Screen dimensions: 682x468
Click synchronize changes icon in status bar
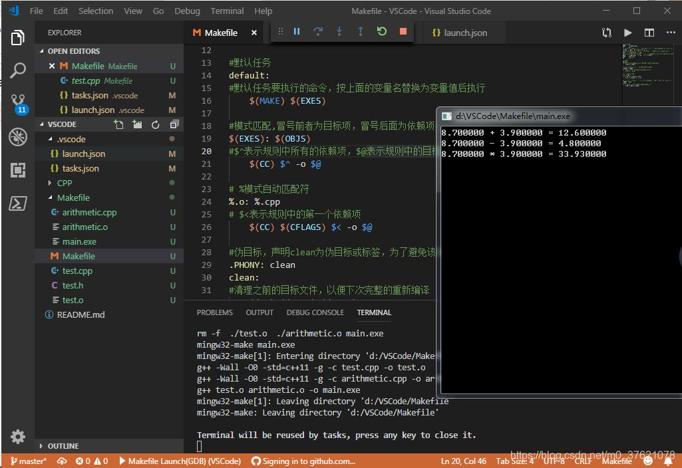point(62,461)
